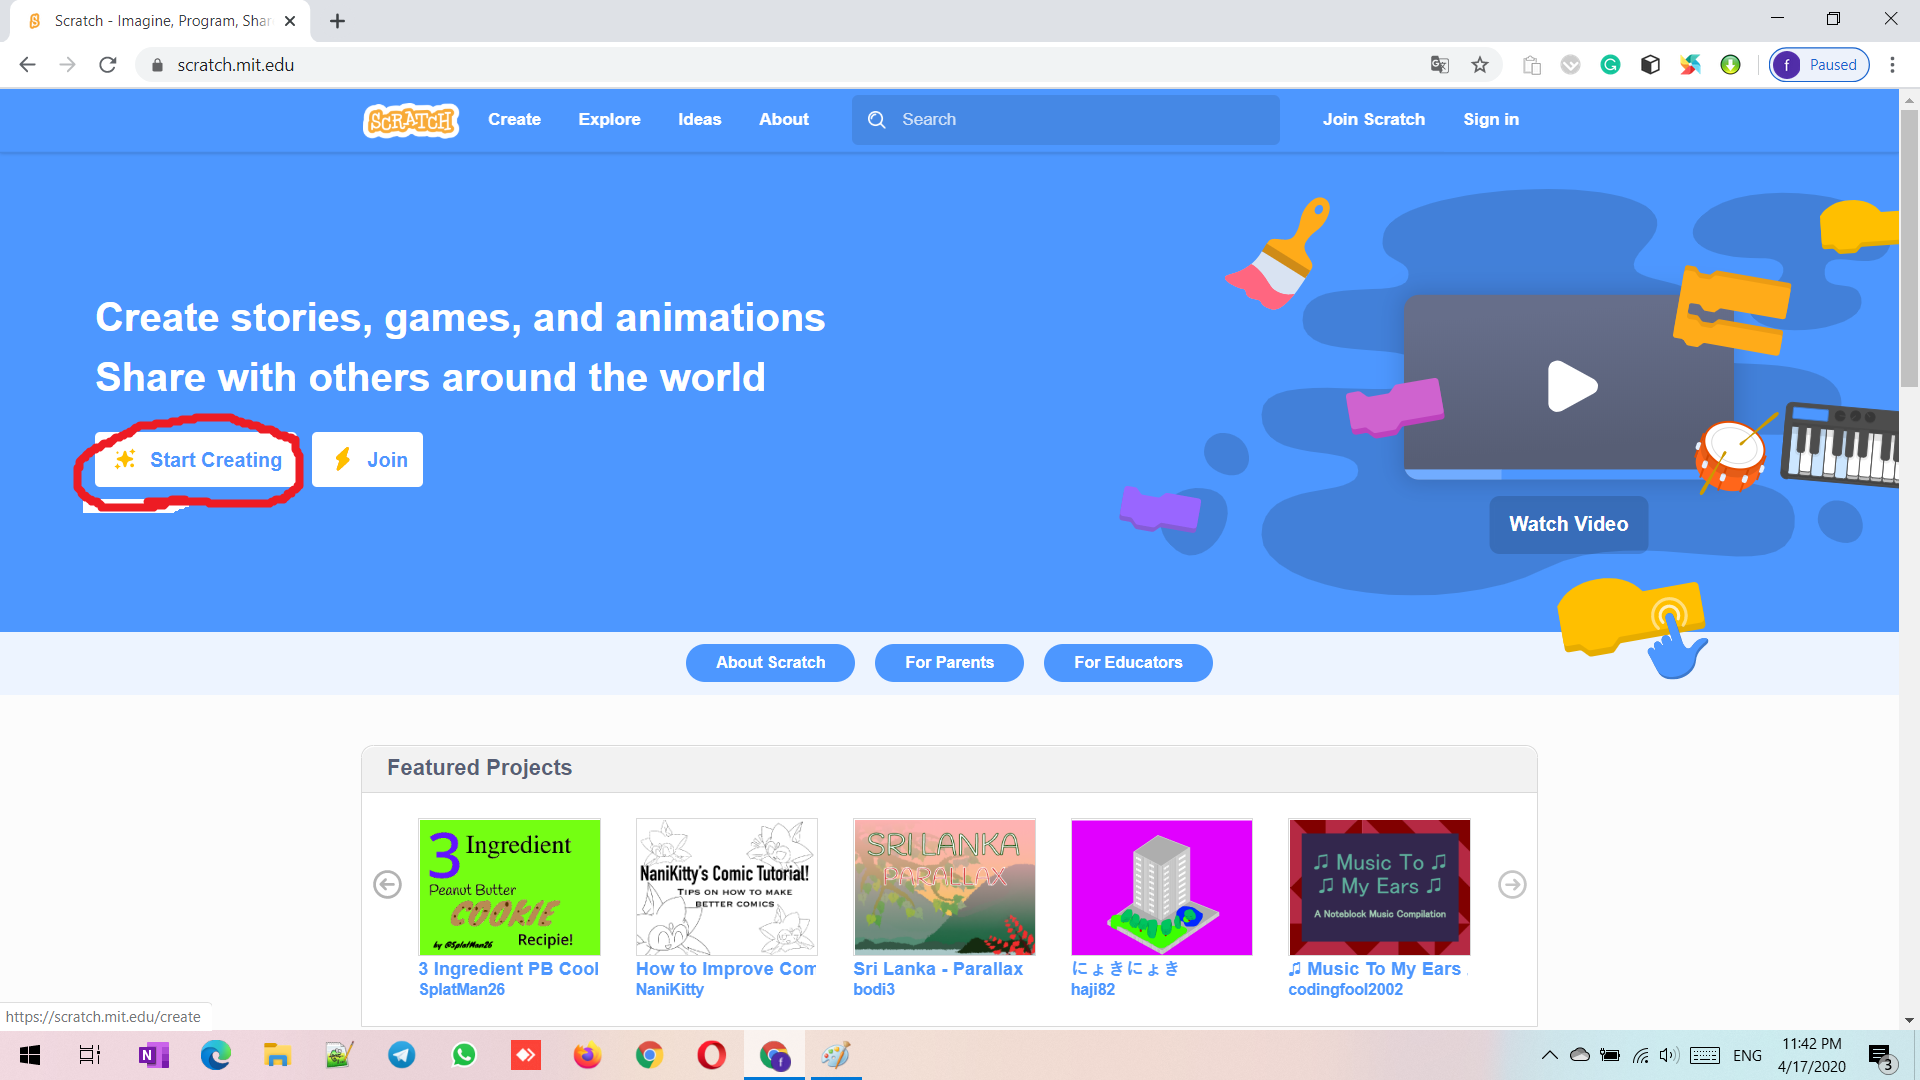Select the Scratch browser tab
The height and width of the screenshot is (1080, 1920).
coord(160,21)
